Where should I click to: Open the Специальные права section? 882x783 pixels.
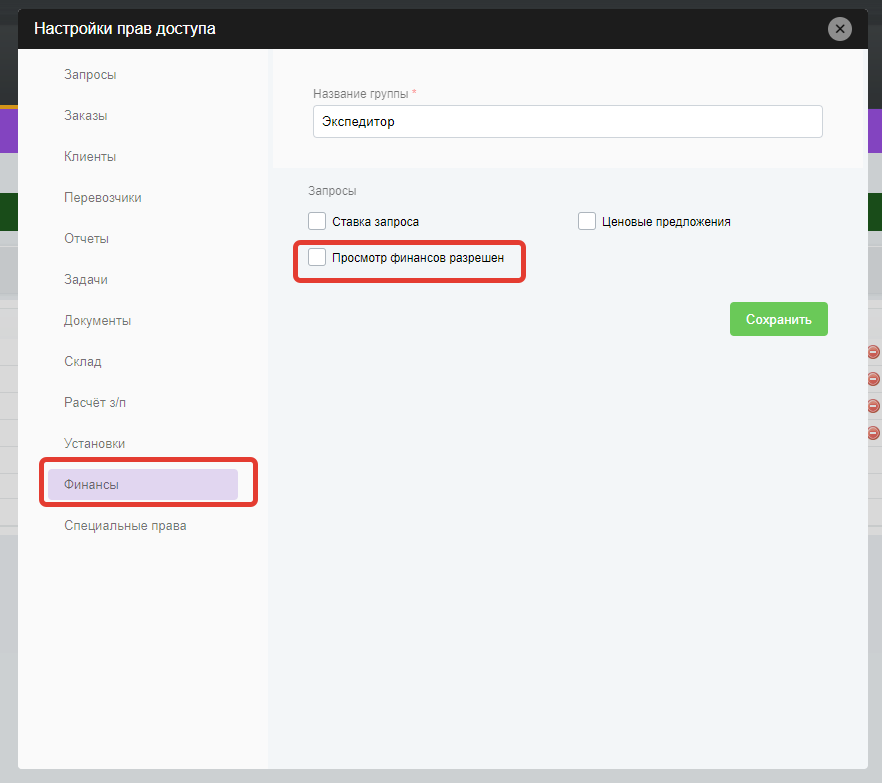(x=125, y=525)
